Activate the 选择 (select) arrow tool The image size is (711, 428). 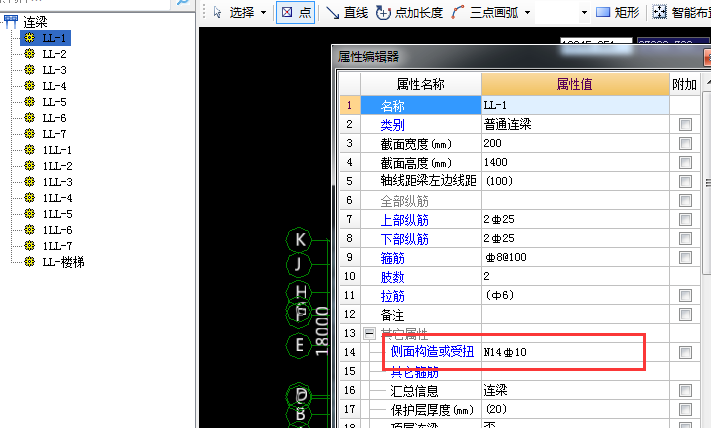[x=234, y=12]
